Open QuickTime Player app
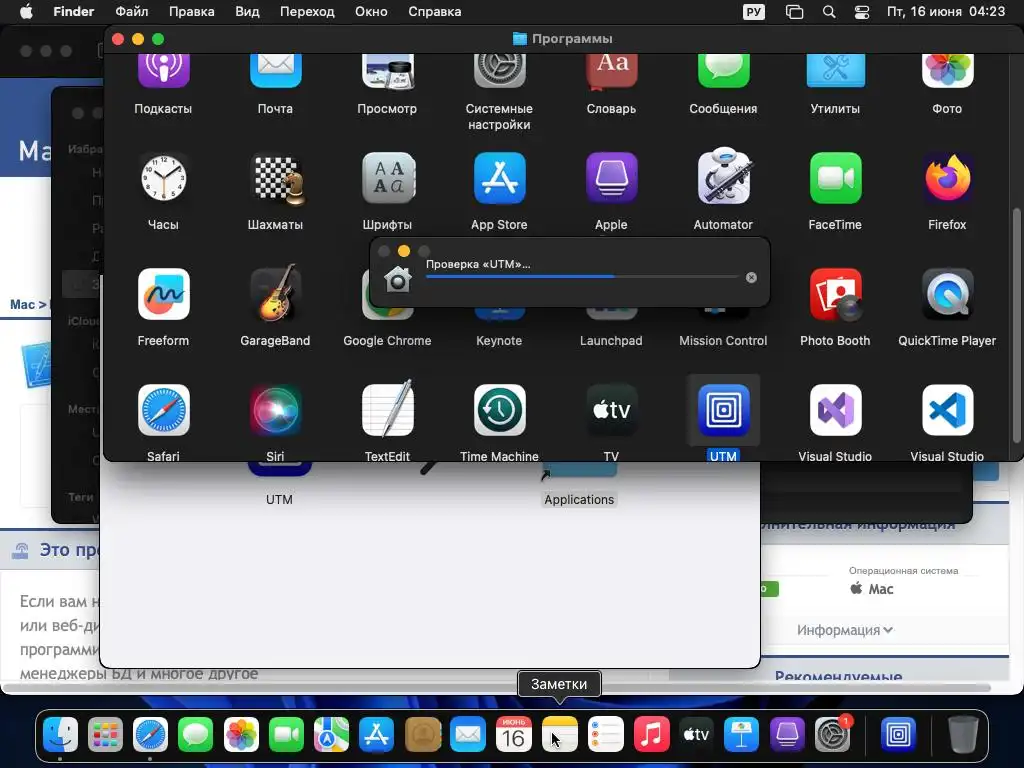The image size is (1024, 768). (948, 294)
